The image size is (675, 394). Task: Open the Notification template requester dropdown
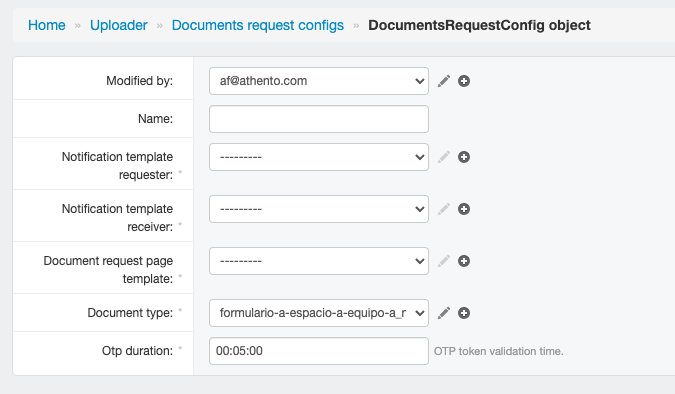(319, 157)
